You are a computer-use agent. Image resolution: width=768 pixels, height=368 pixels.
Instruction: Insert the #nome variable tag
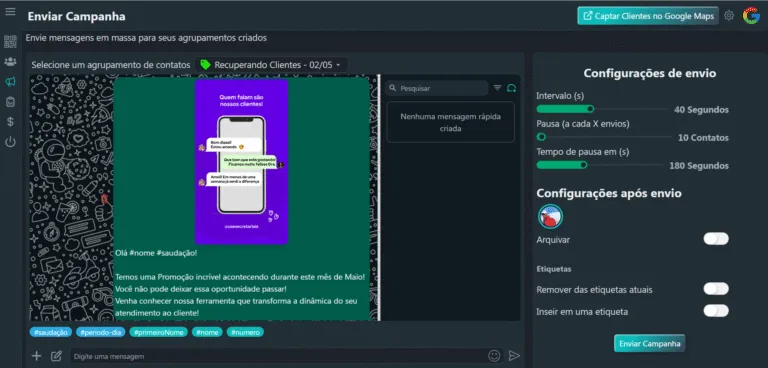tap(207, 332)
